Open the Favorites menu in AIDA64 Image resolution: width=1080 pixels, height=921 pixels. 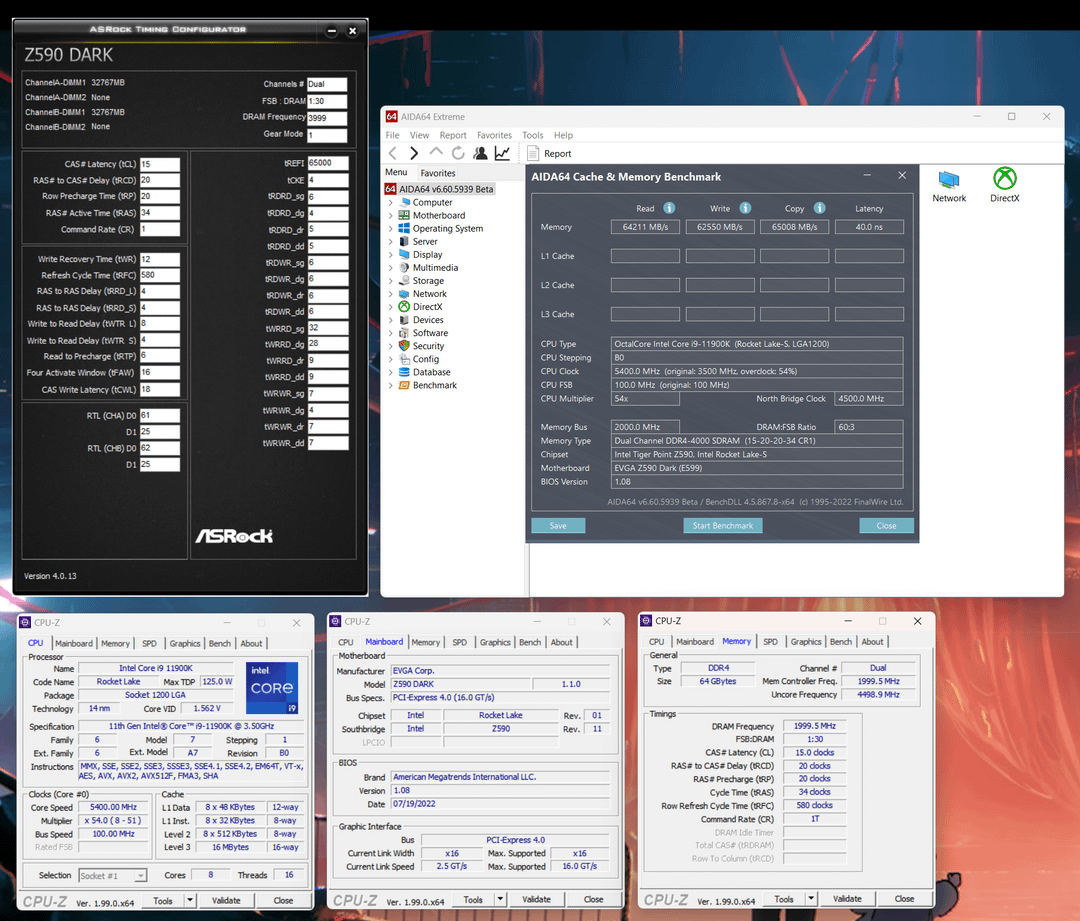(494, 136)
